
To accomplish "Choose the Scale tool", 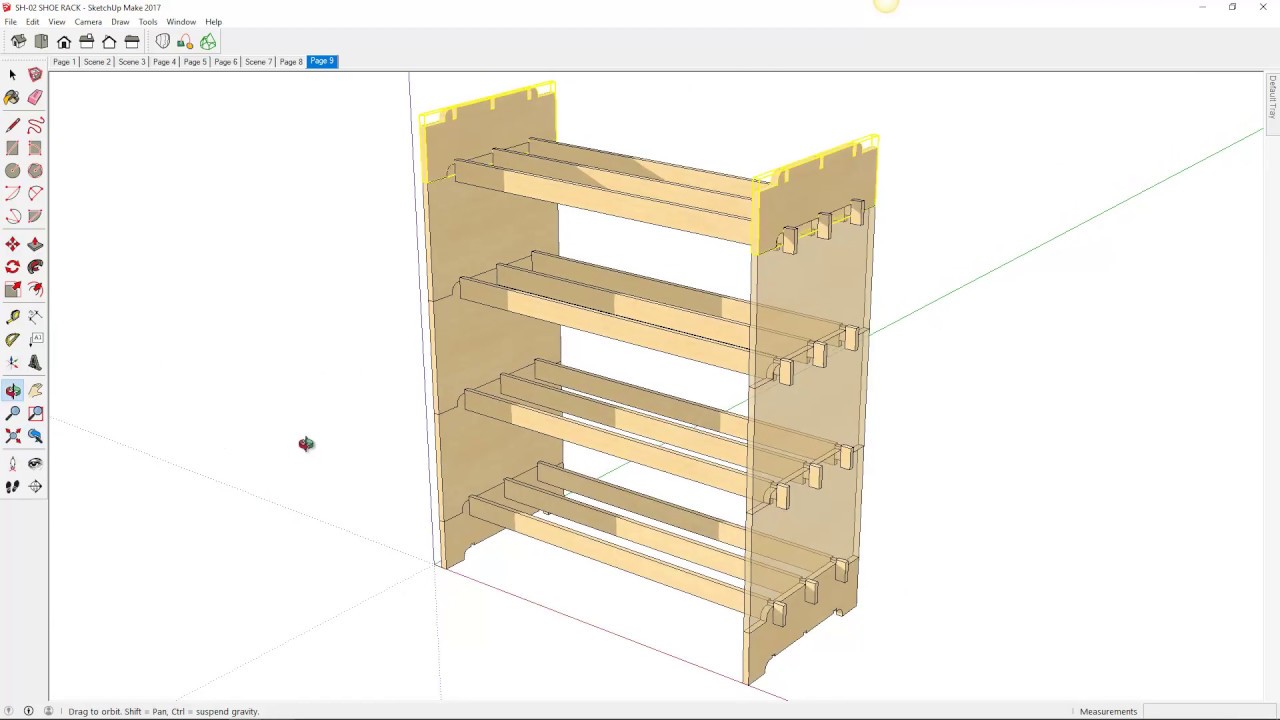I will [x=12, y=290].
